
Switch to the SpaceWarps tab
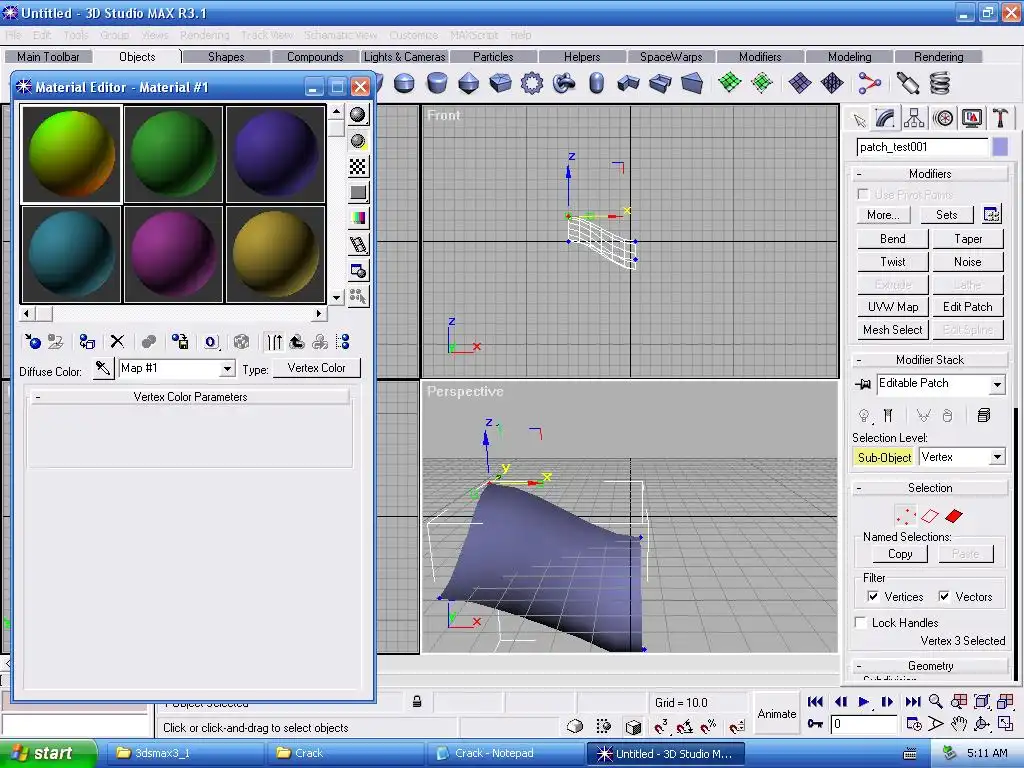coord(671,57)
